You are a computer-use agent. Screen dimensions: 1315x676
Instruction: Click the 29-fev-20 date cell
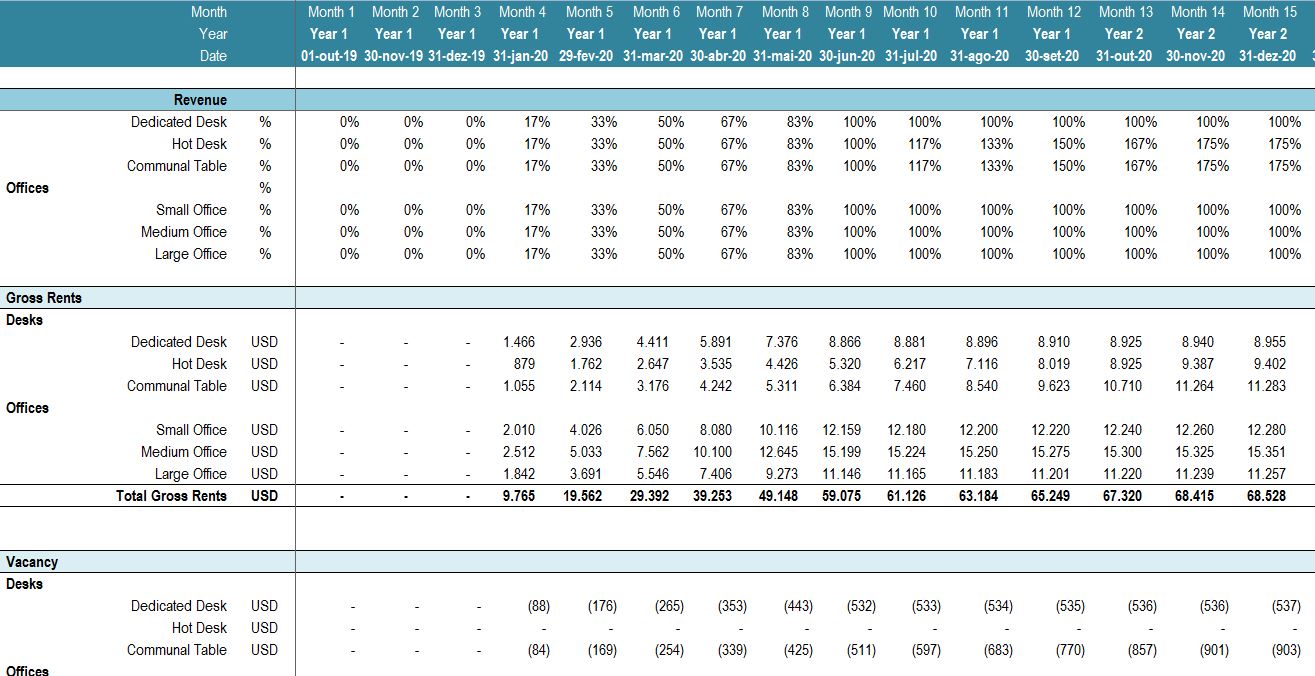pyautogui.click(x=586, y=56)
